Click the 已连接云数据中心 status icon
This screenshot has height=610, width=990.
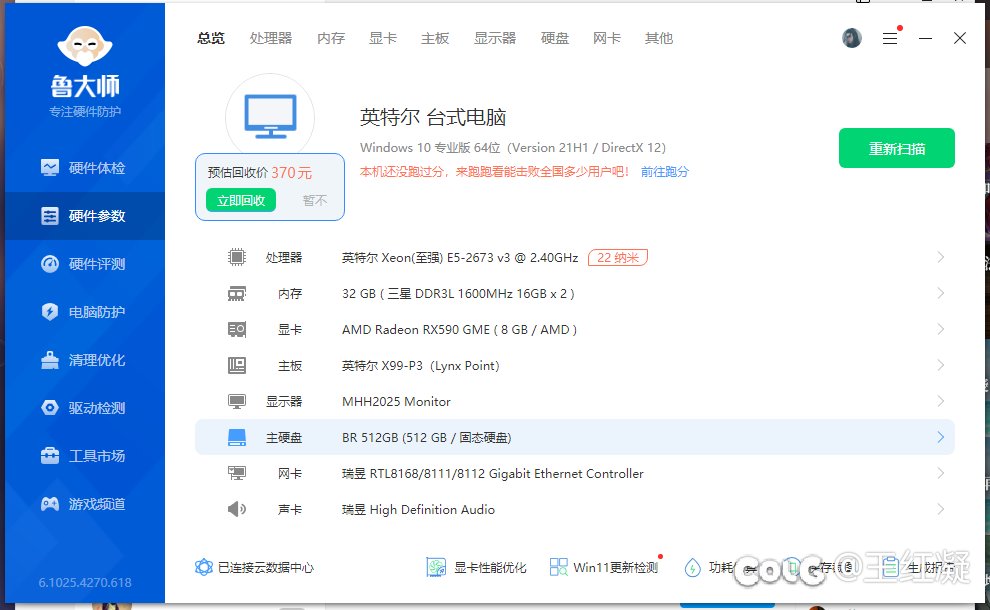[203, 567]
